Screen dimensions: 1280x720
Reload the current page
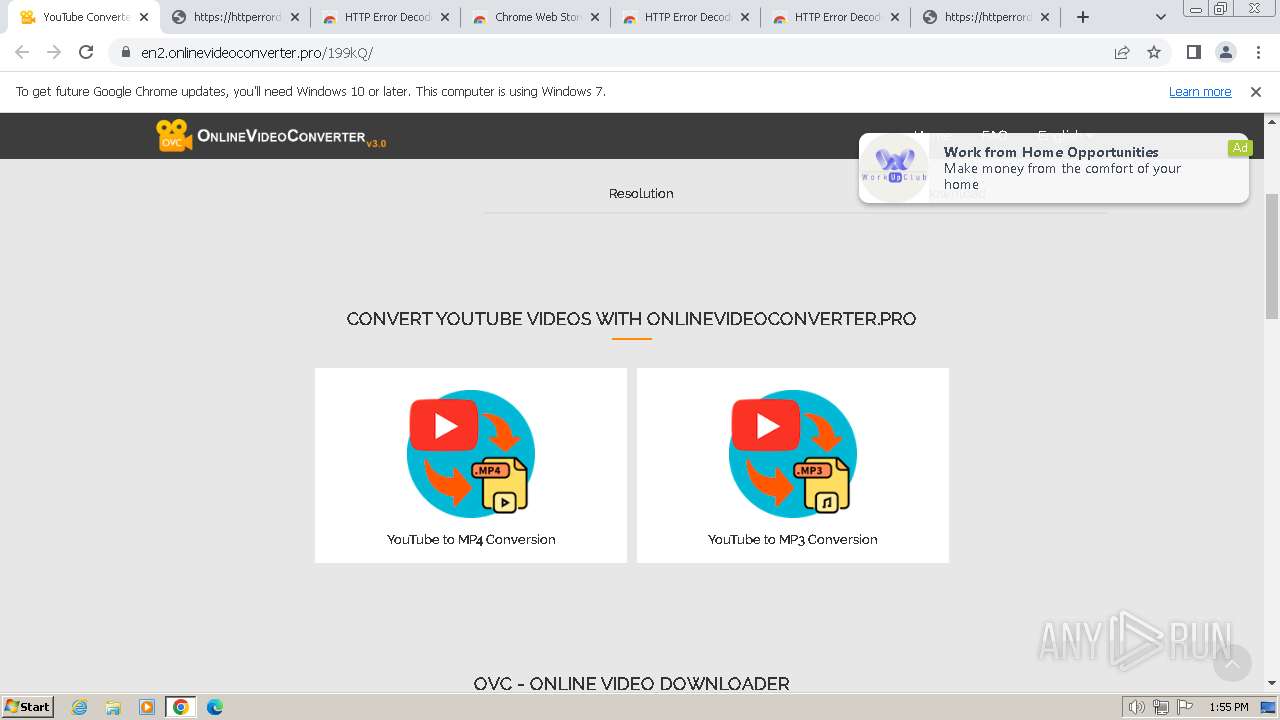86,52
